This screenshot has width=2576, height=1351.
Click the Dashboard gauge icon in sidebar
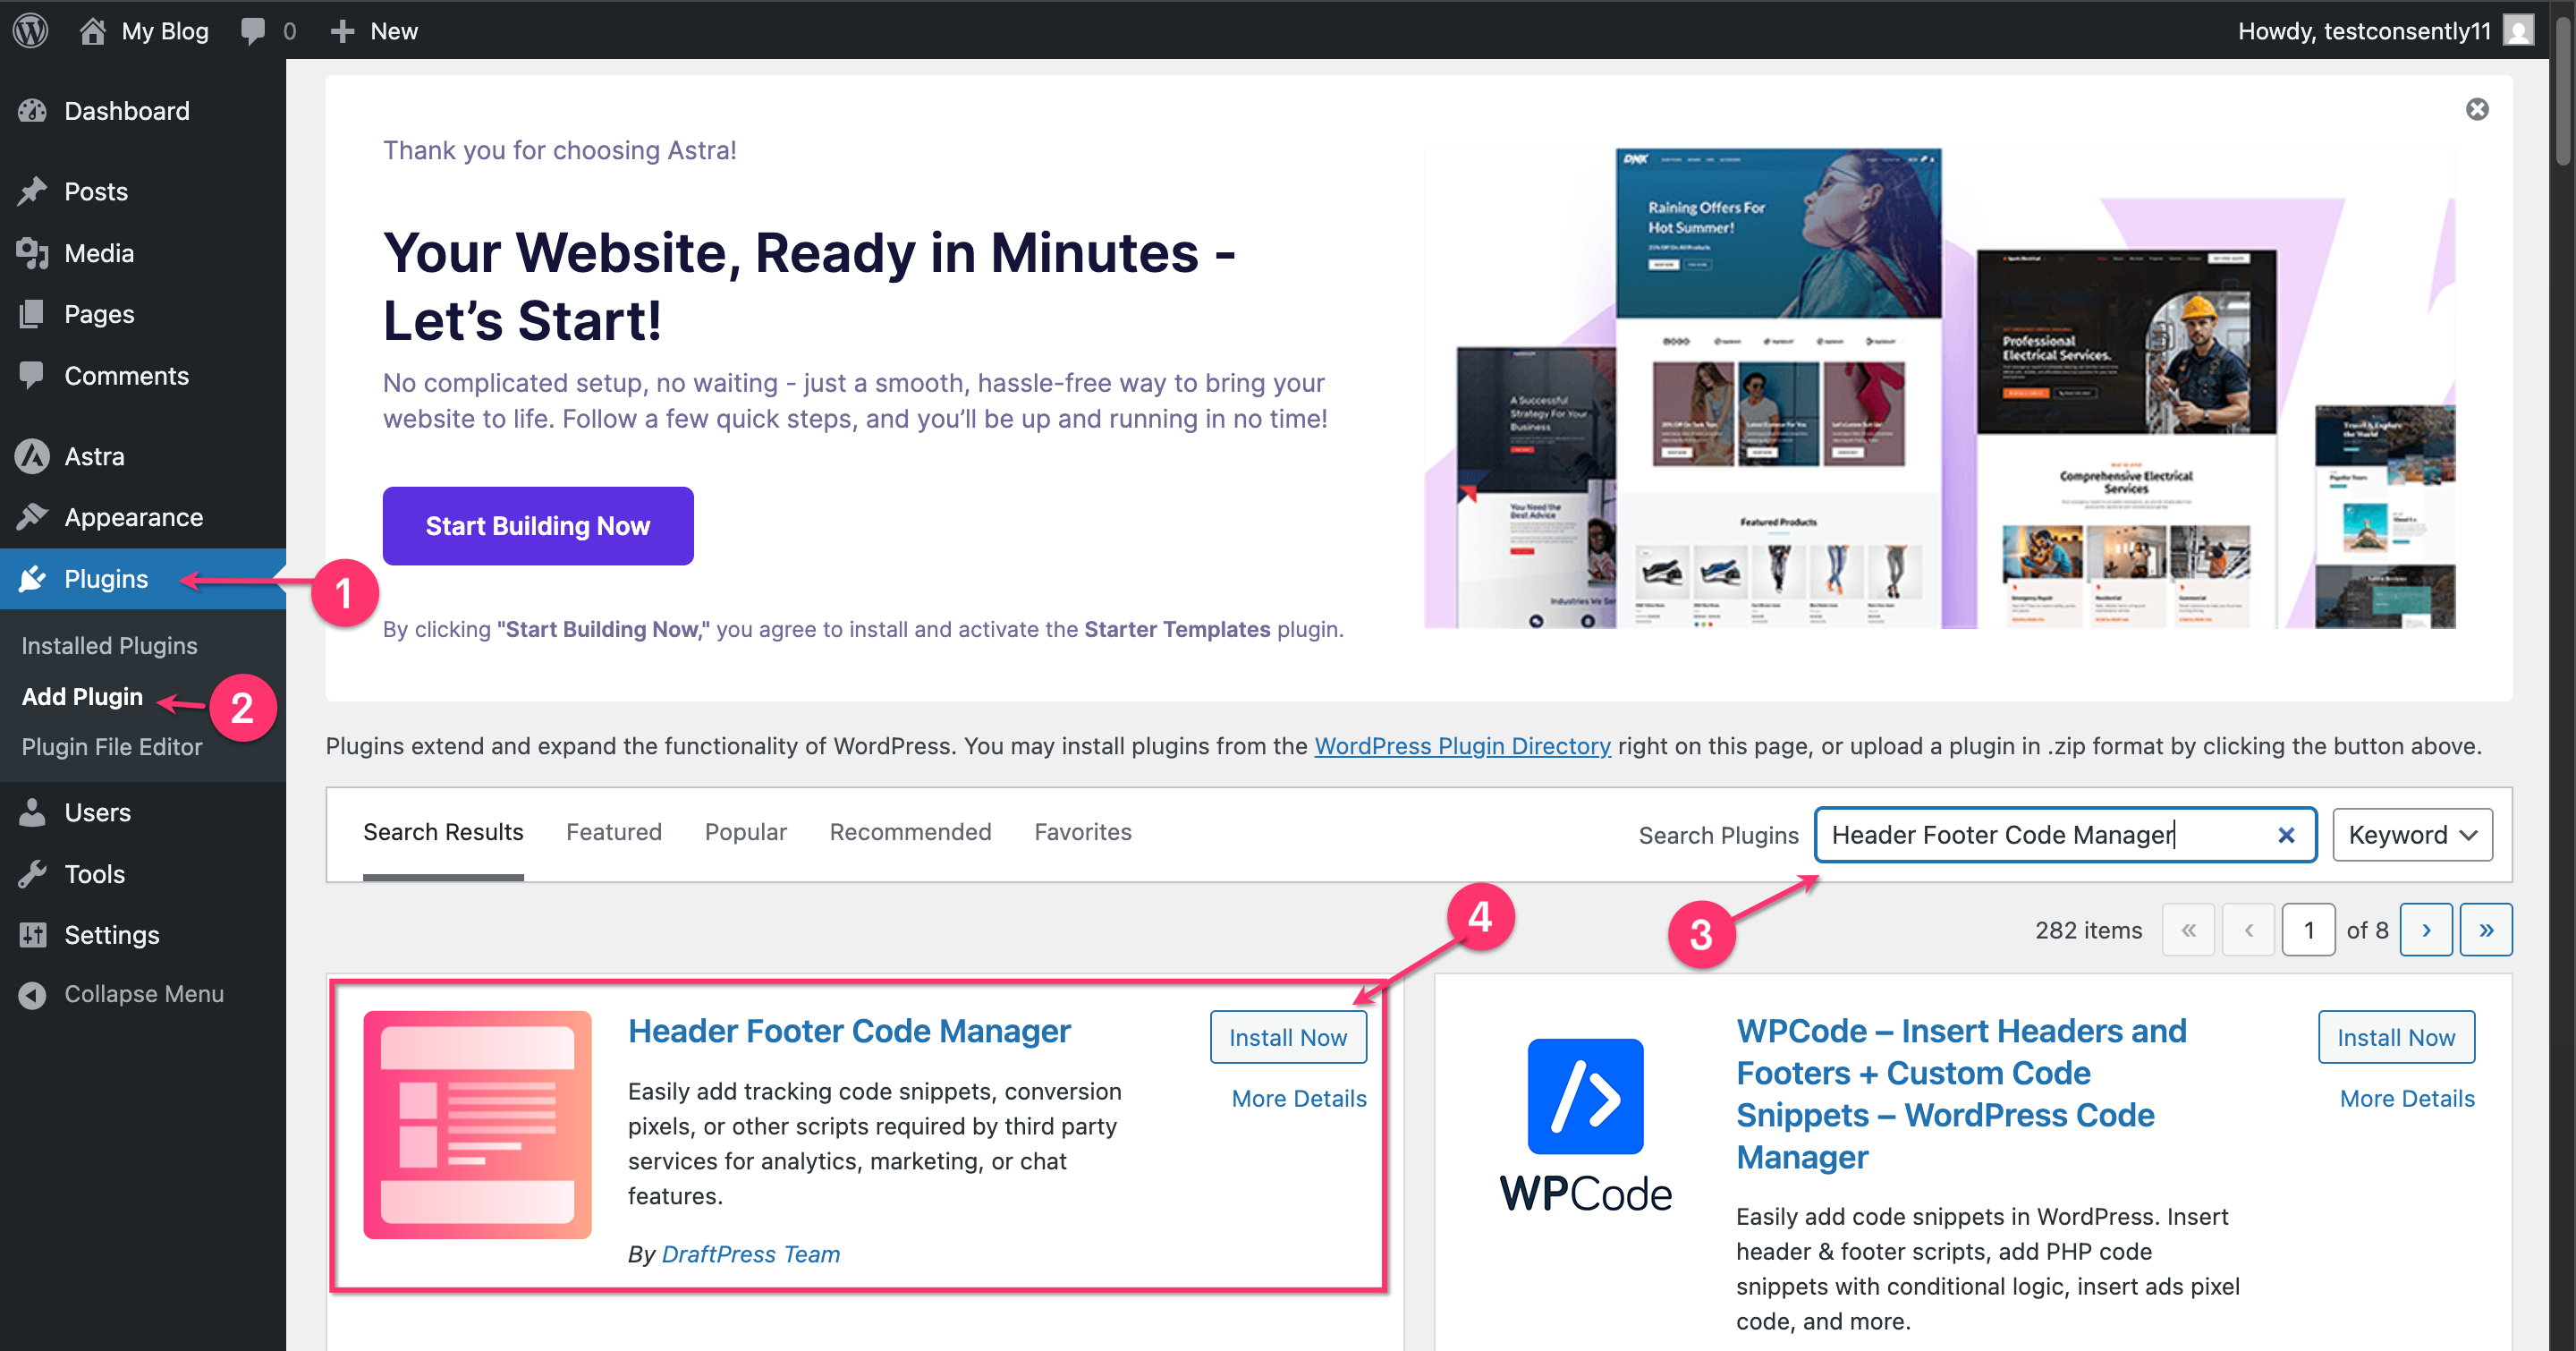32,111
